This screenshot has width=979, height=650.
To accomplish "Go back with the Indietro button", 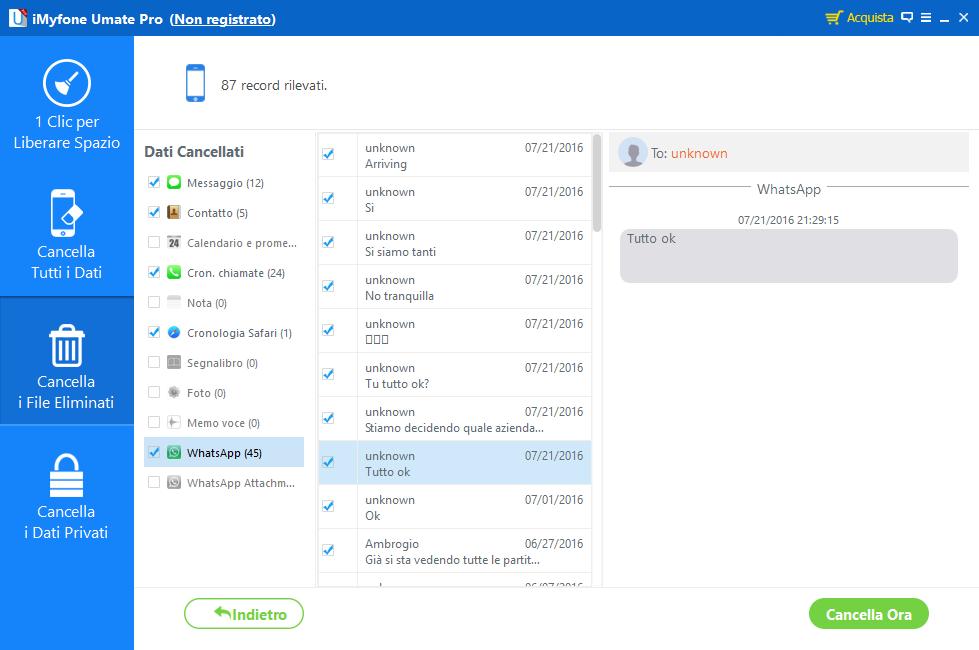I will (244, 614).
